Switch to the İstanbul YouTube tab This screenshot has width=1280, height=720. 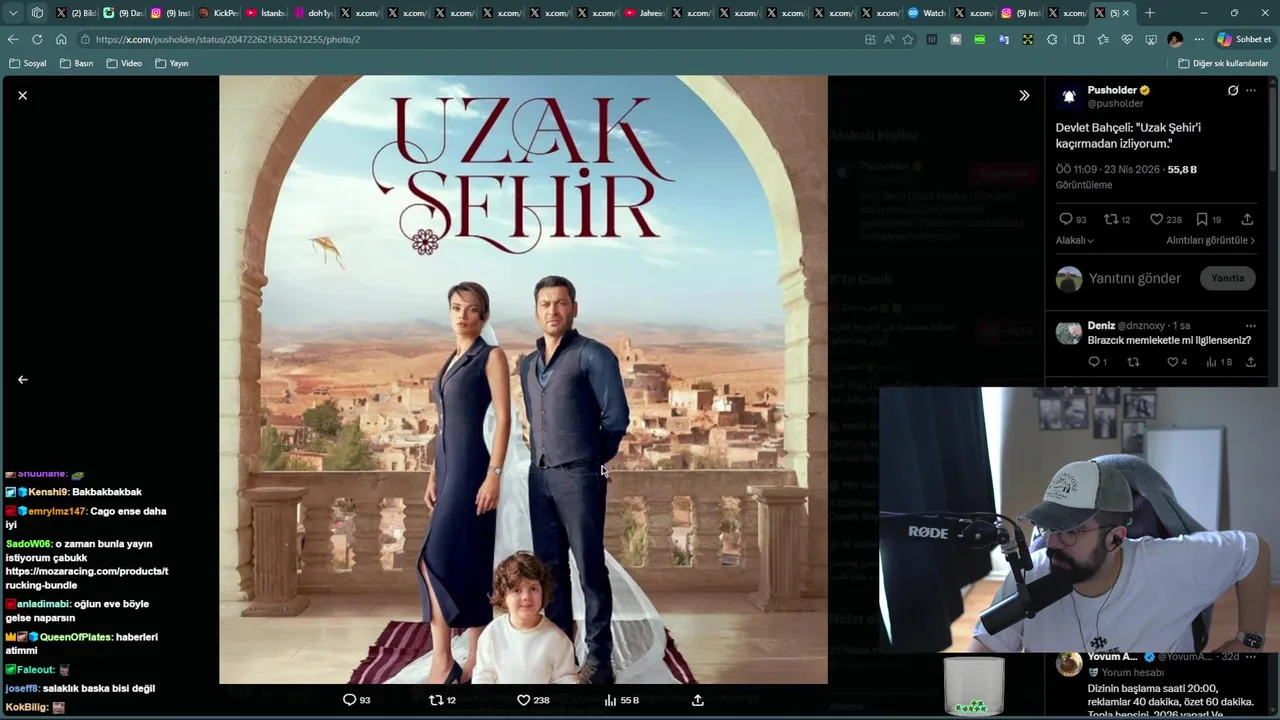[x=266, y=13]
